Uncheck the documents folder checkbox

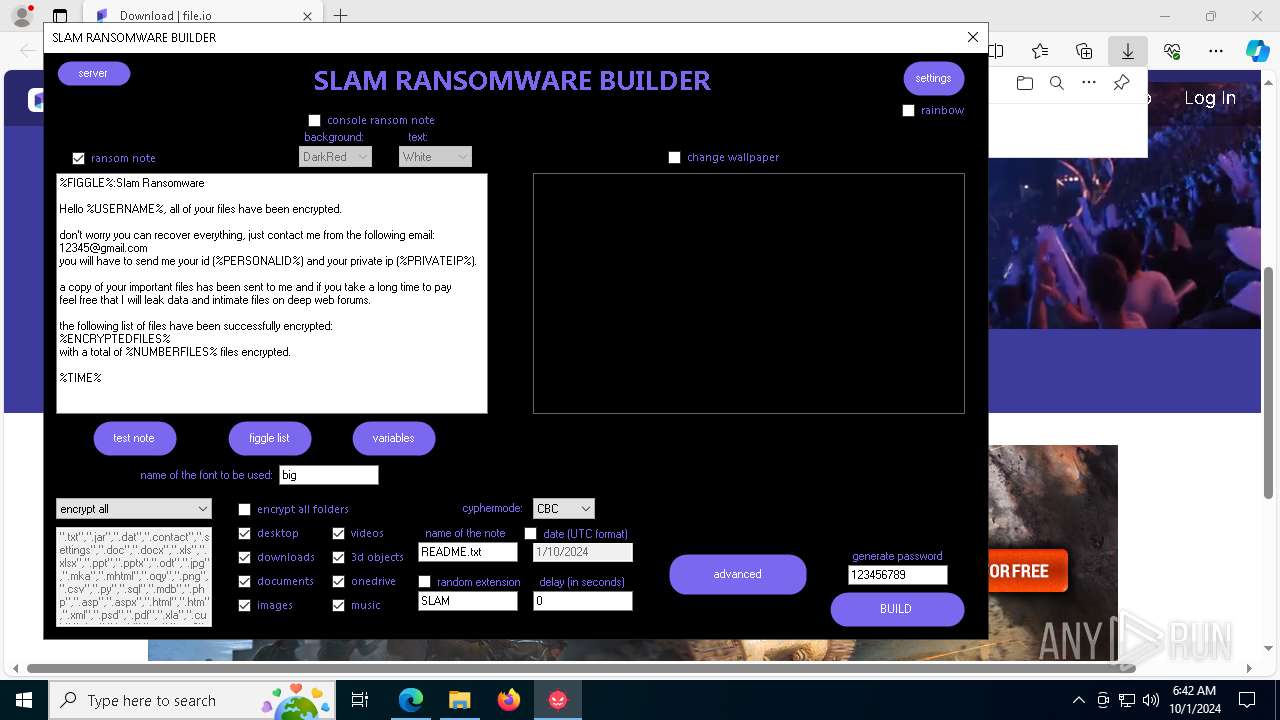point(244,581)
